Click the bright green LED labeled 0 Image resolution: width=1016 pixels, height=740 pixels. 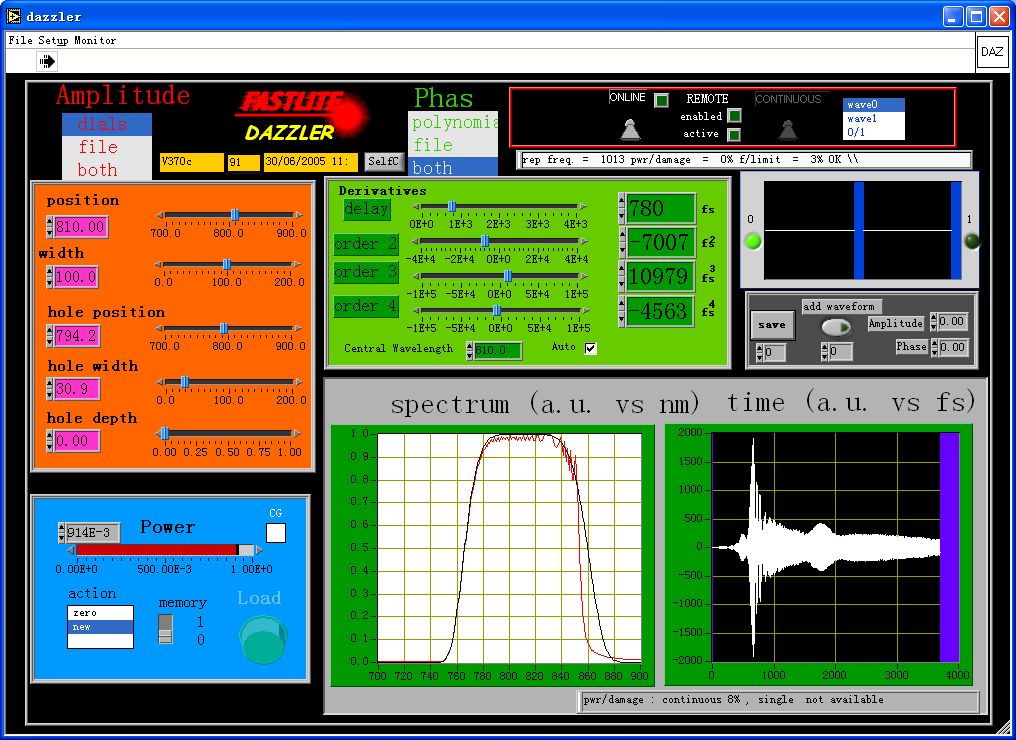click(754, 241)
